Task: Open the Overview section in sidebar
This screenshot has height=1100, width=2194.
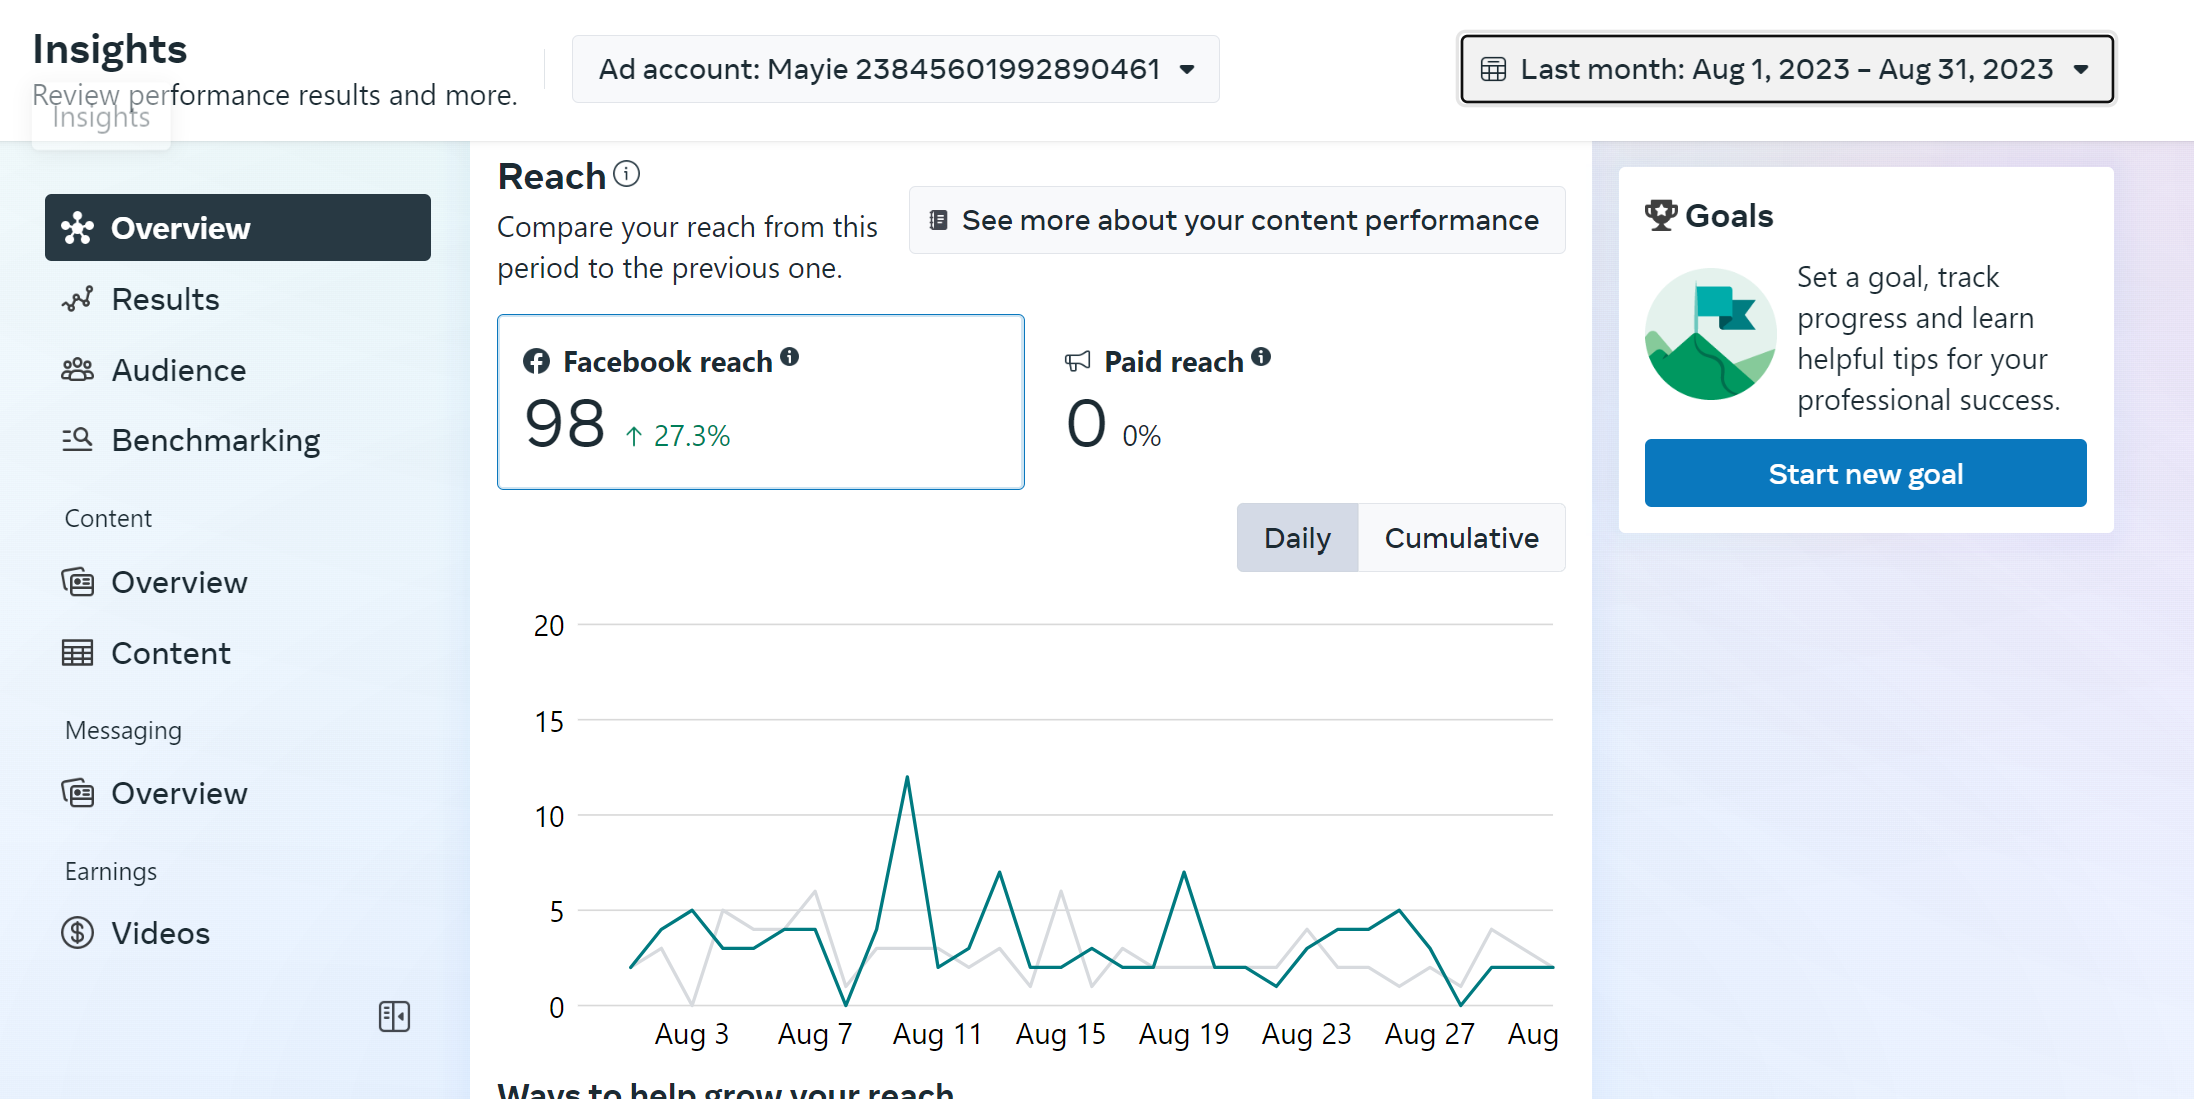Action: point(238,228)
